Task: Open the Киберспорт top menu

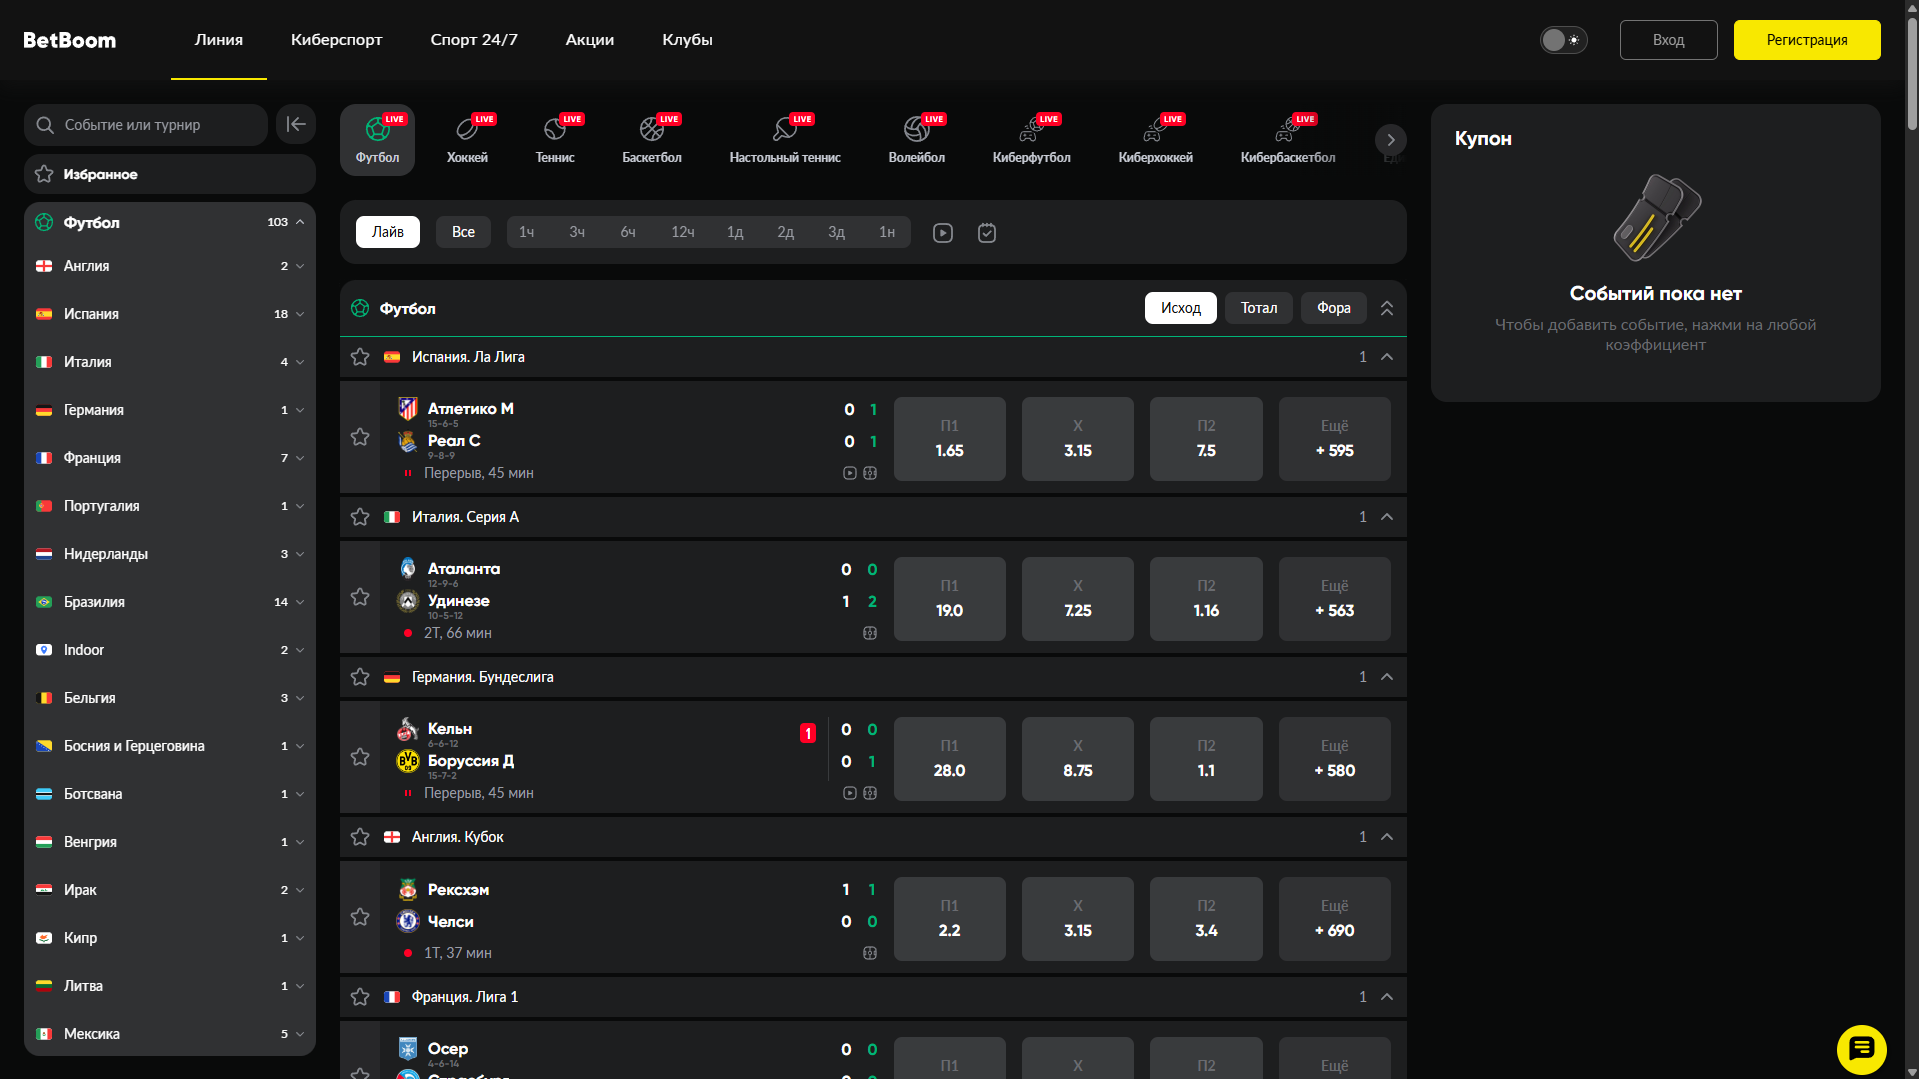Action: click(336, 40)
